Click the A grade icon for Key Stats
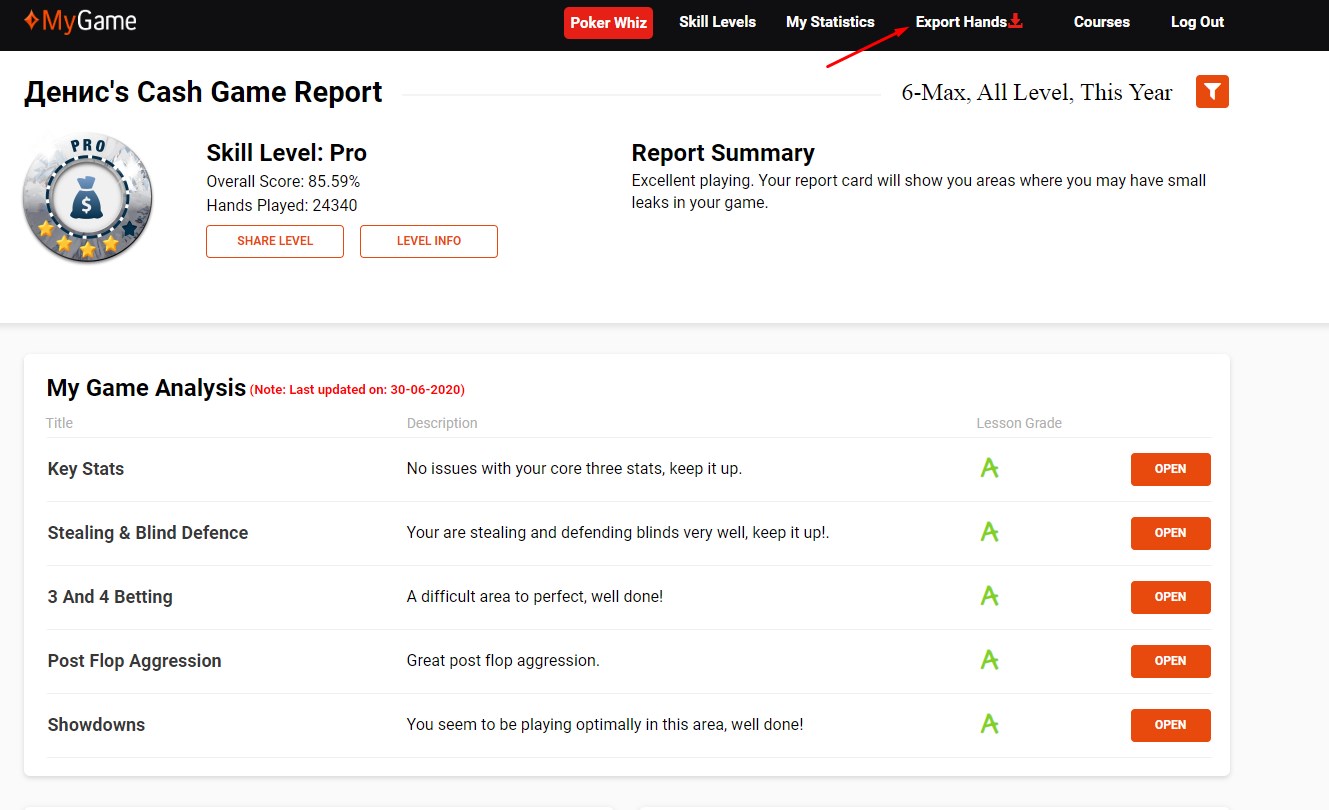Viewport: 1329px width, 810px height. 989,468
